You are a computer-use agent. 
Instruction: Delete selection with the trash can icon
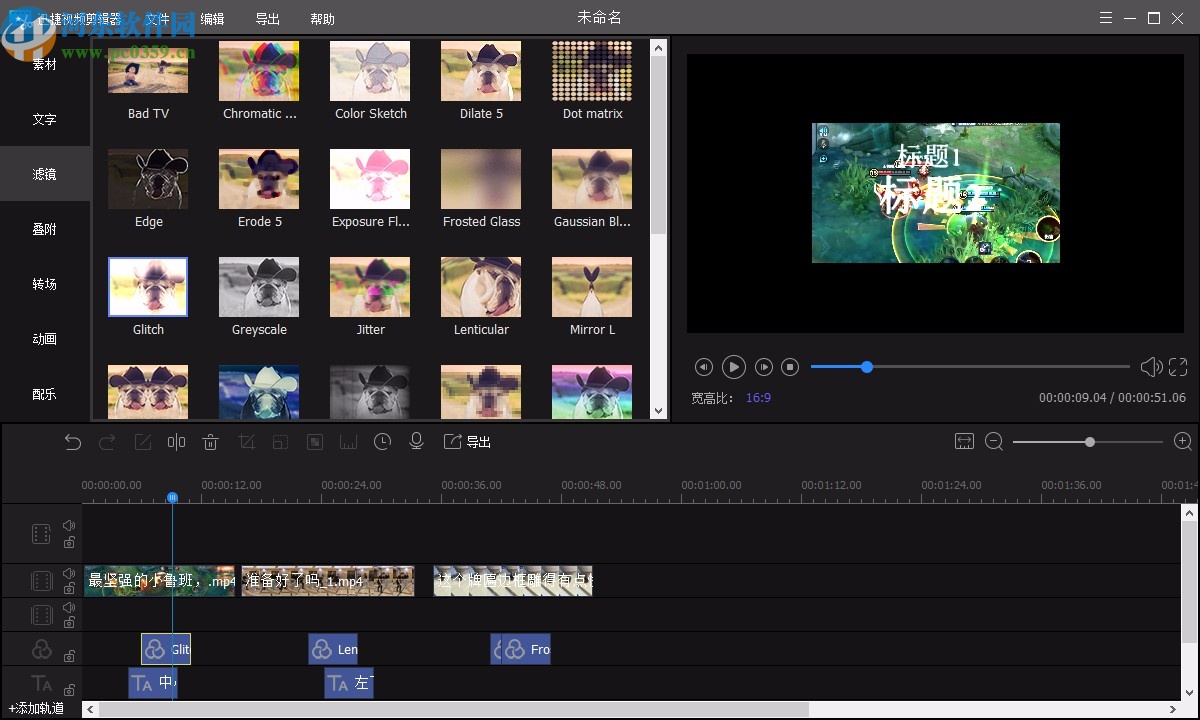(210, 442)
